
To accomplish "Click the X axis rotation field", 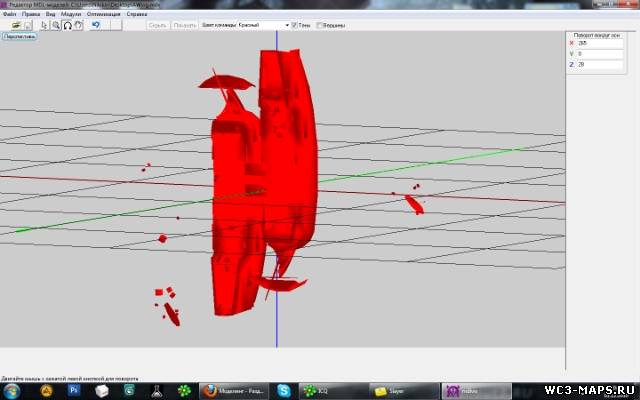I will click(x=598, y=43).
